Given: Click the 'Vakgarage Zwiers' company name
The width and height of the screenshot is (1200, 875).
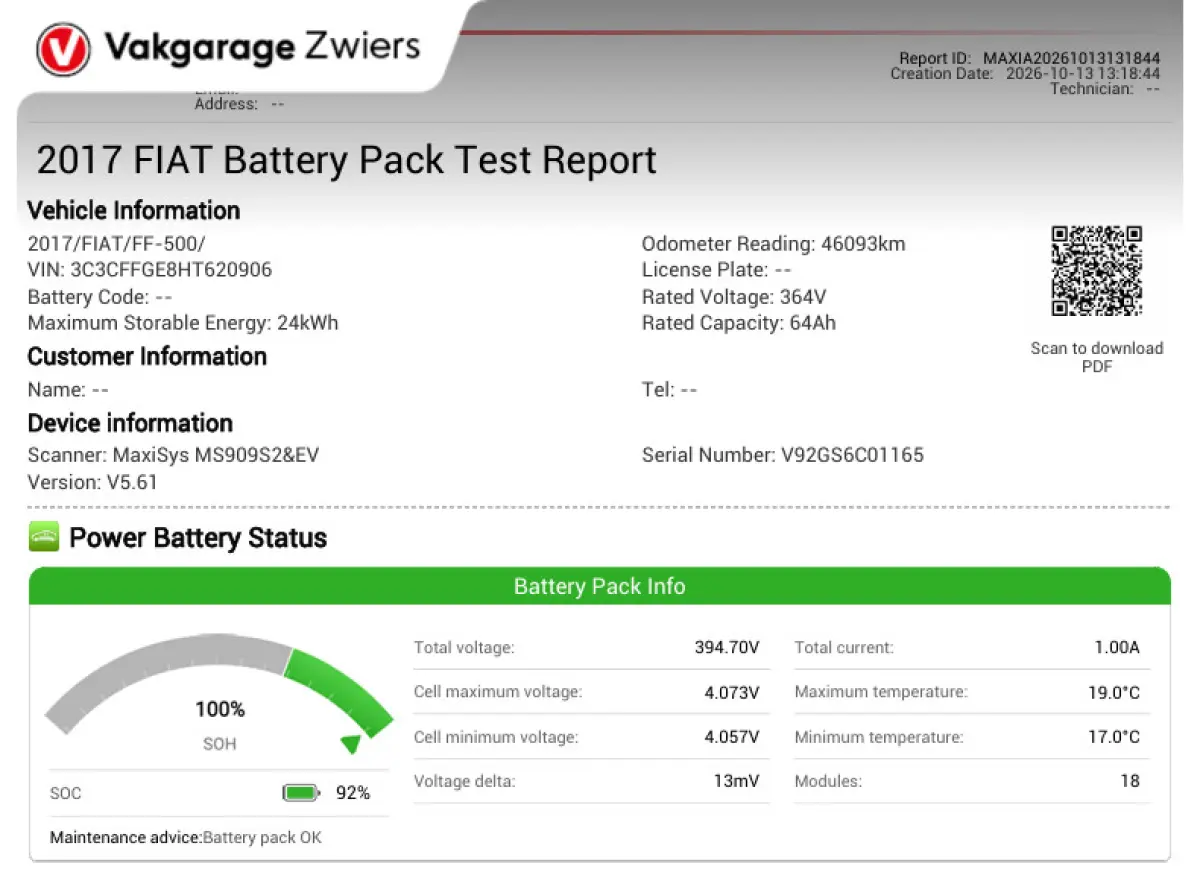Looking at the screenshot, I should click(263, 47).
